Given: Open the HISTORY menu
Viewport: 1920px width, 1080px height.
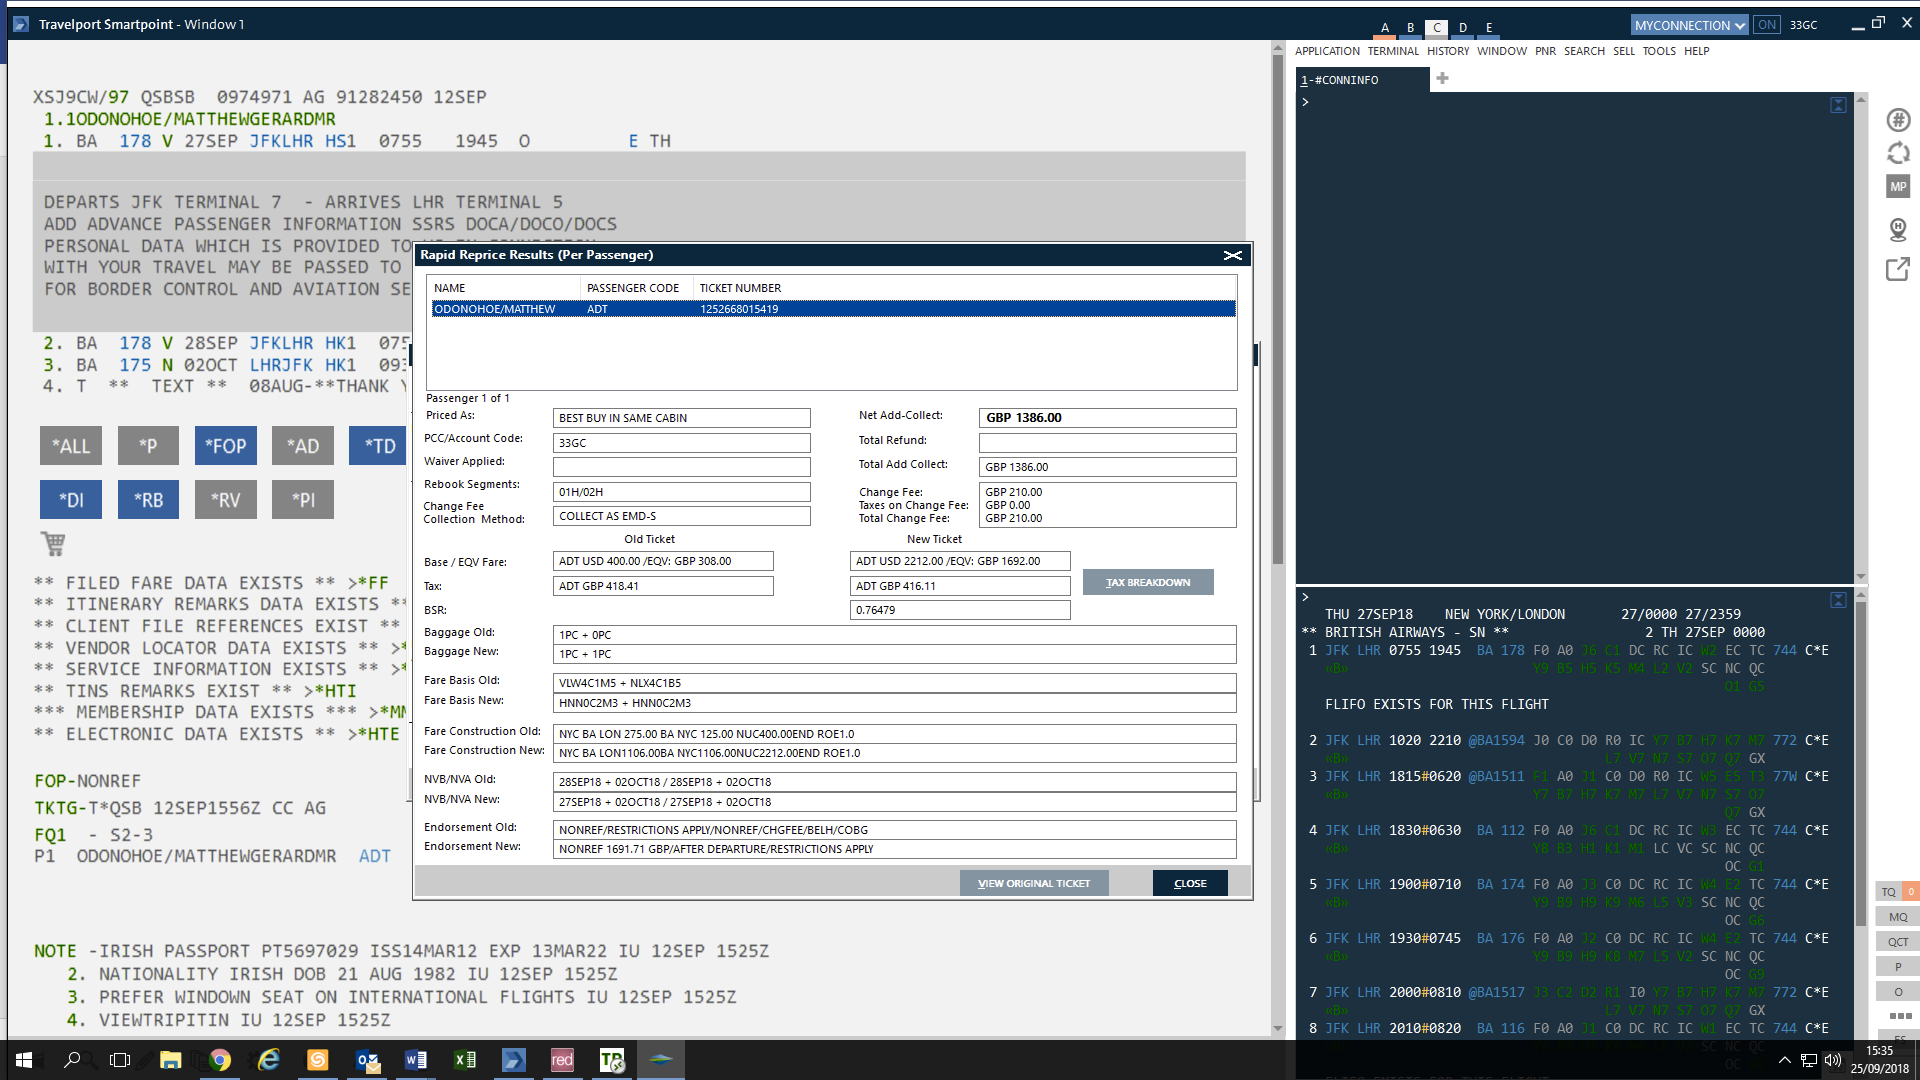Looking at the screenshot, I should (1448, 51).
